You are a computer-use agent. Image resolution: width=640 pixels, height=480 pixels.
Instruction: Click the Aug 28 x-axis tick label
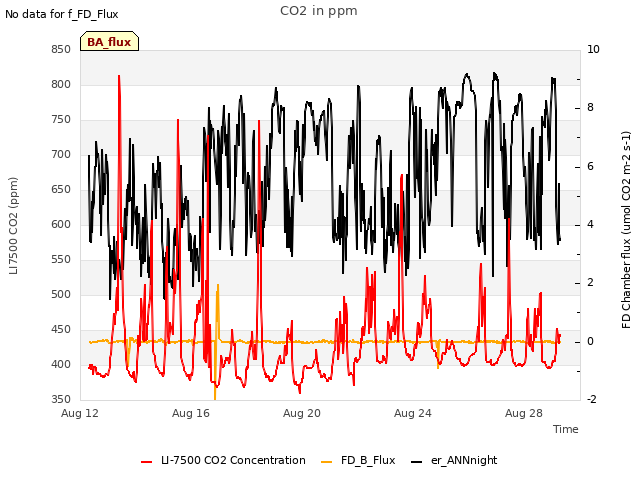524,413
